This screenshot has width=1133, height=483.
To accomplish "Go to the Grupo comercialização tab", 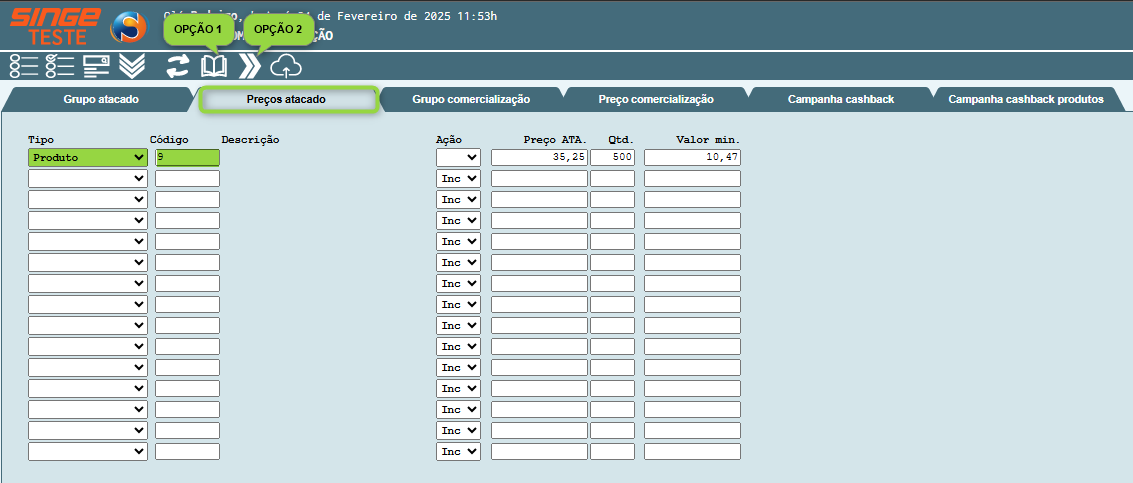I will (x=471, y=100).
